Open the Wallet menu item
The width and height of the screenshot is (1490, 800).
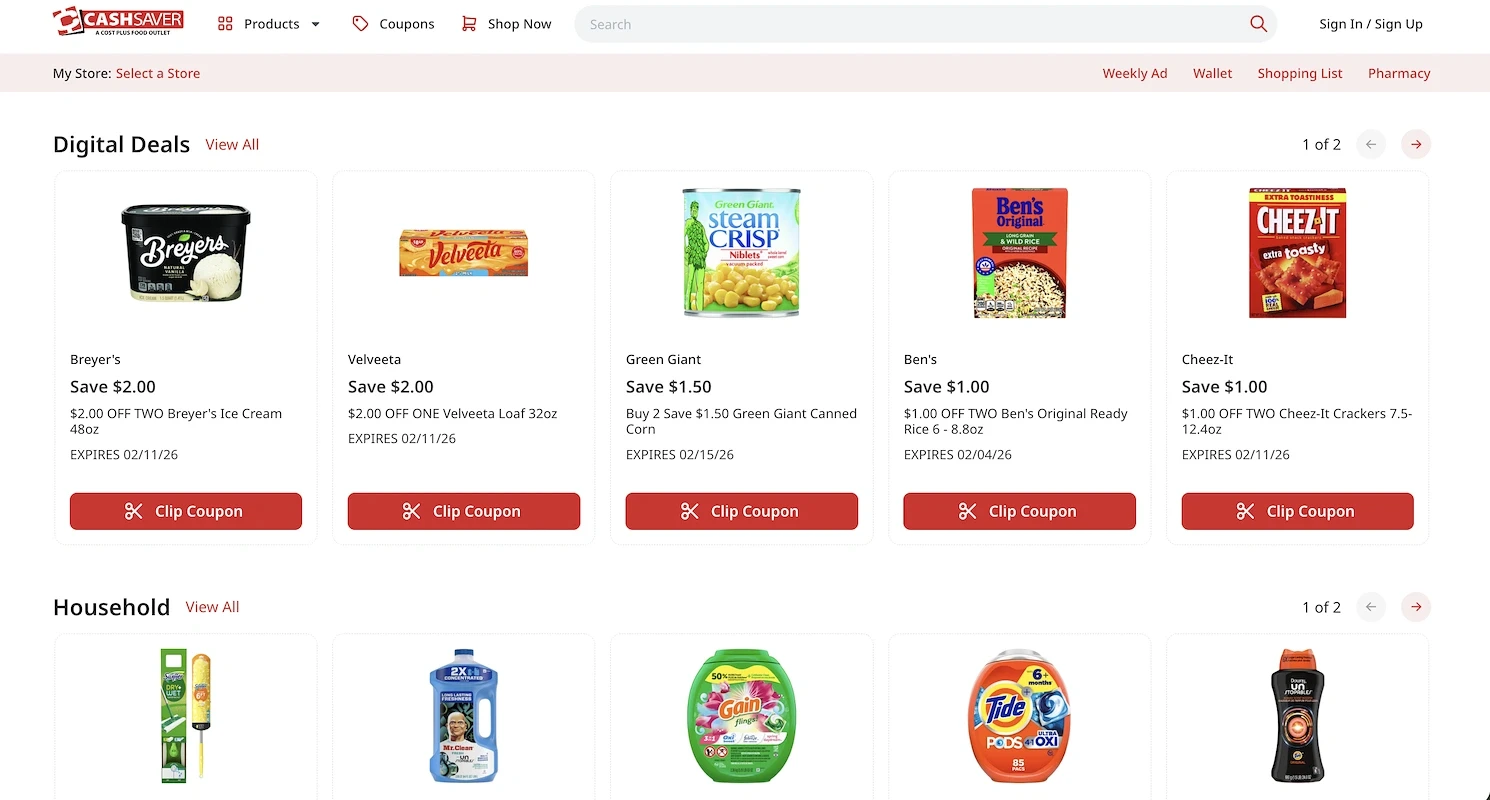tap(1212, 73)
